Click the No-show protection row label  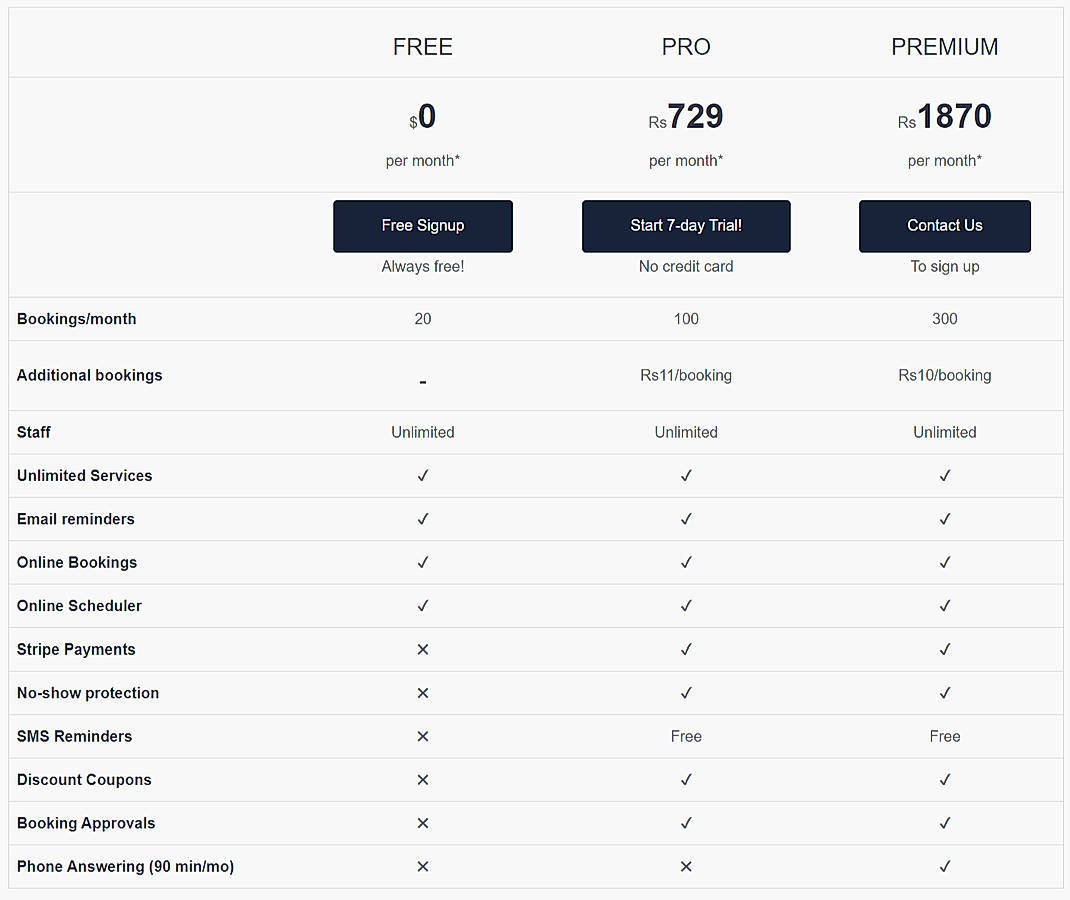click(x=88, y=693)
